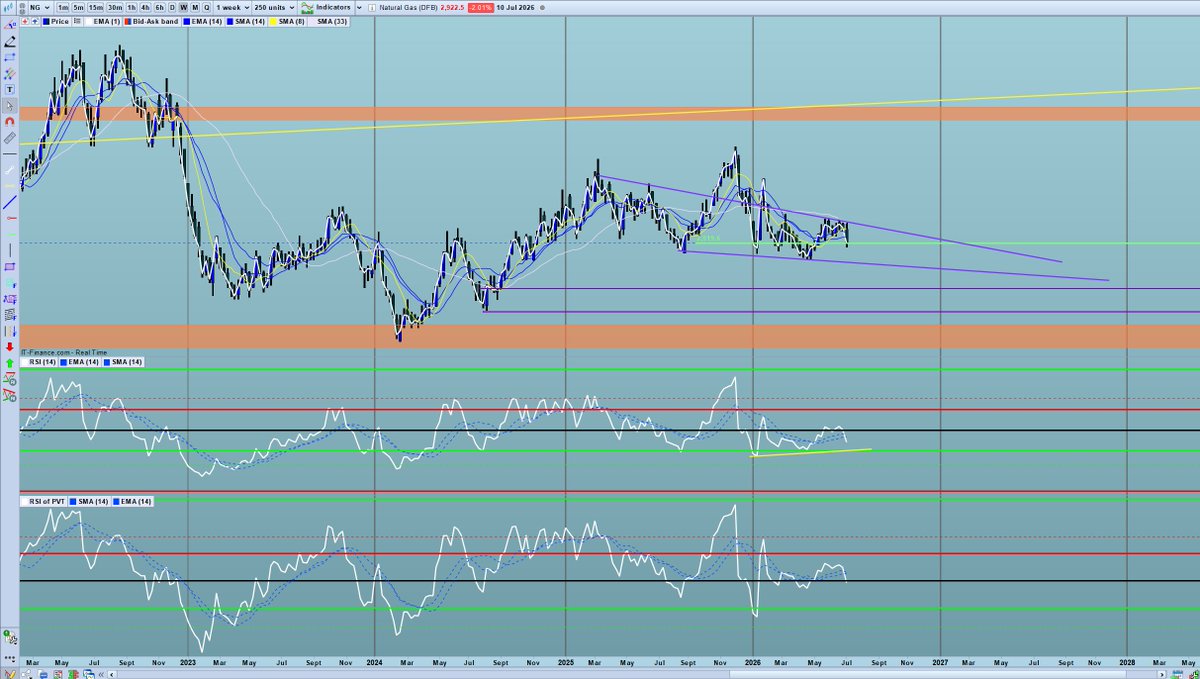Click the 2024 label on time axis
The image size is (1200, 679).
pyautogui.click(x=375, y=662)
